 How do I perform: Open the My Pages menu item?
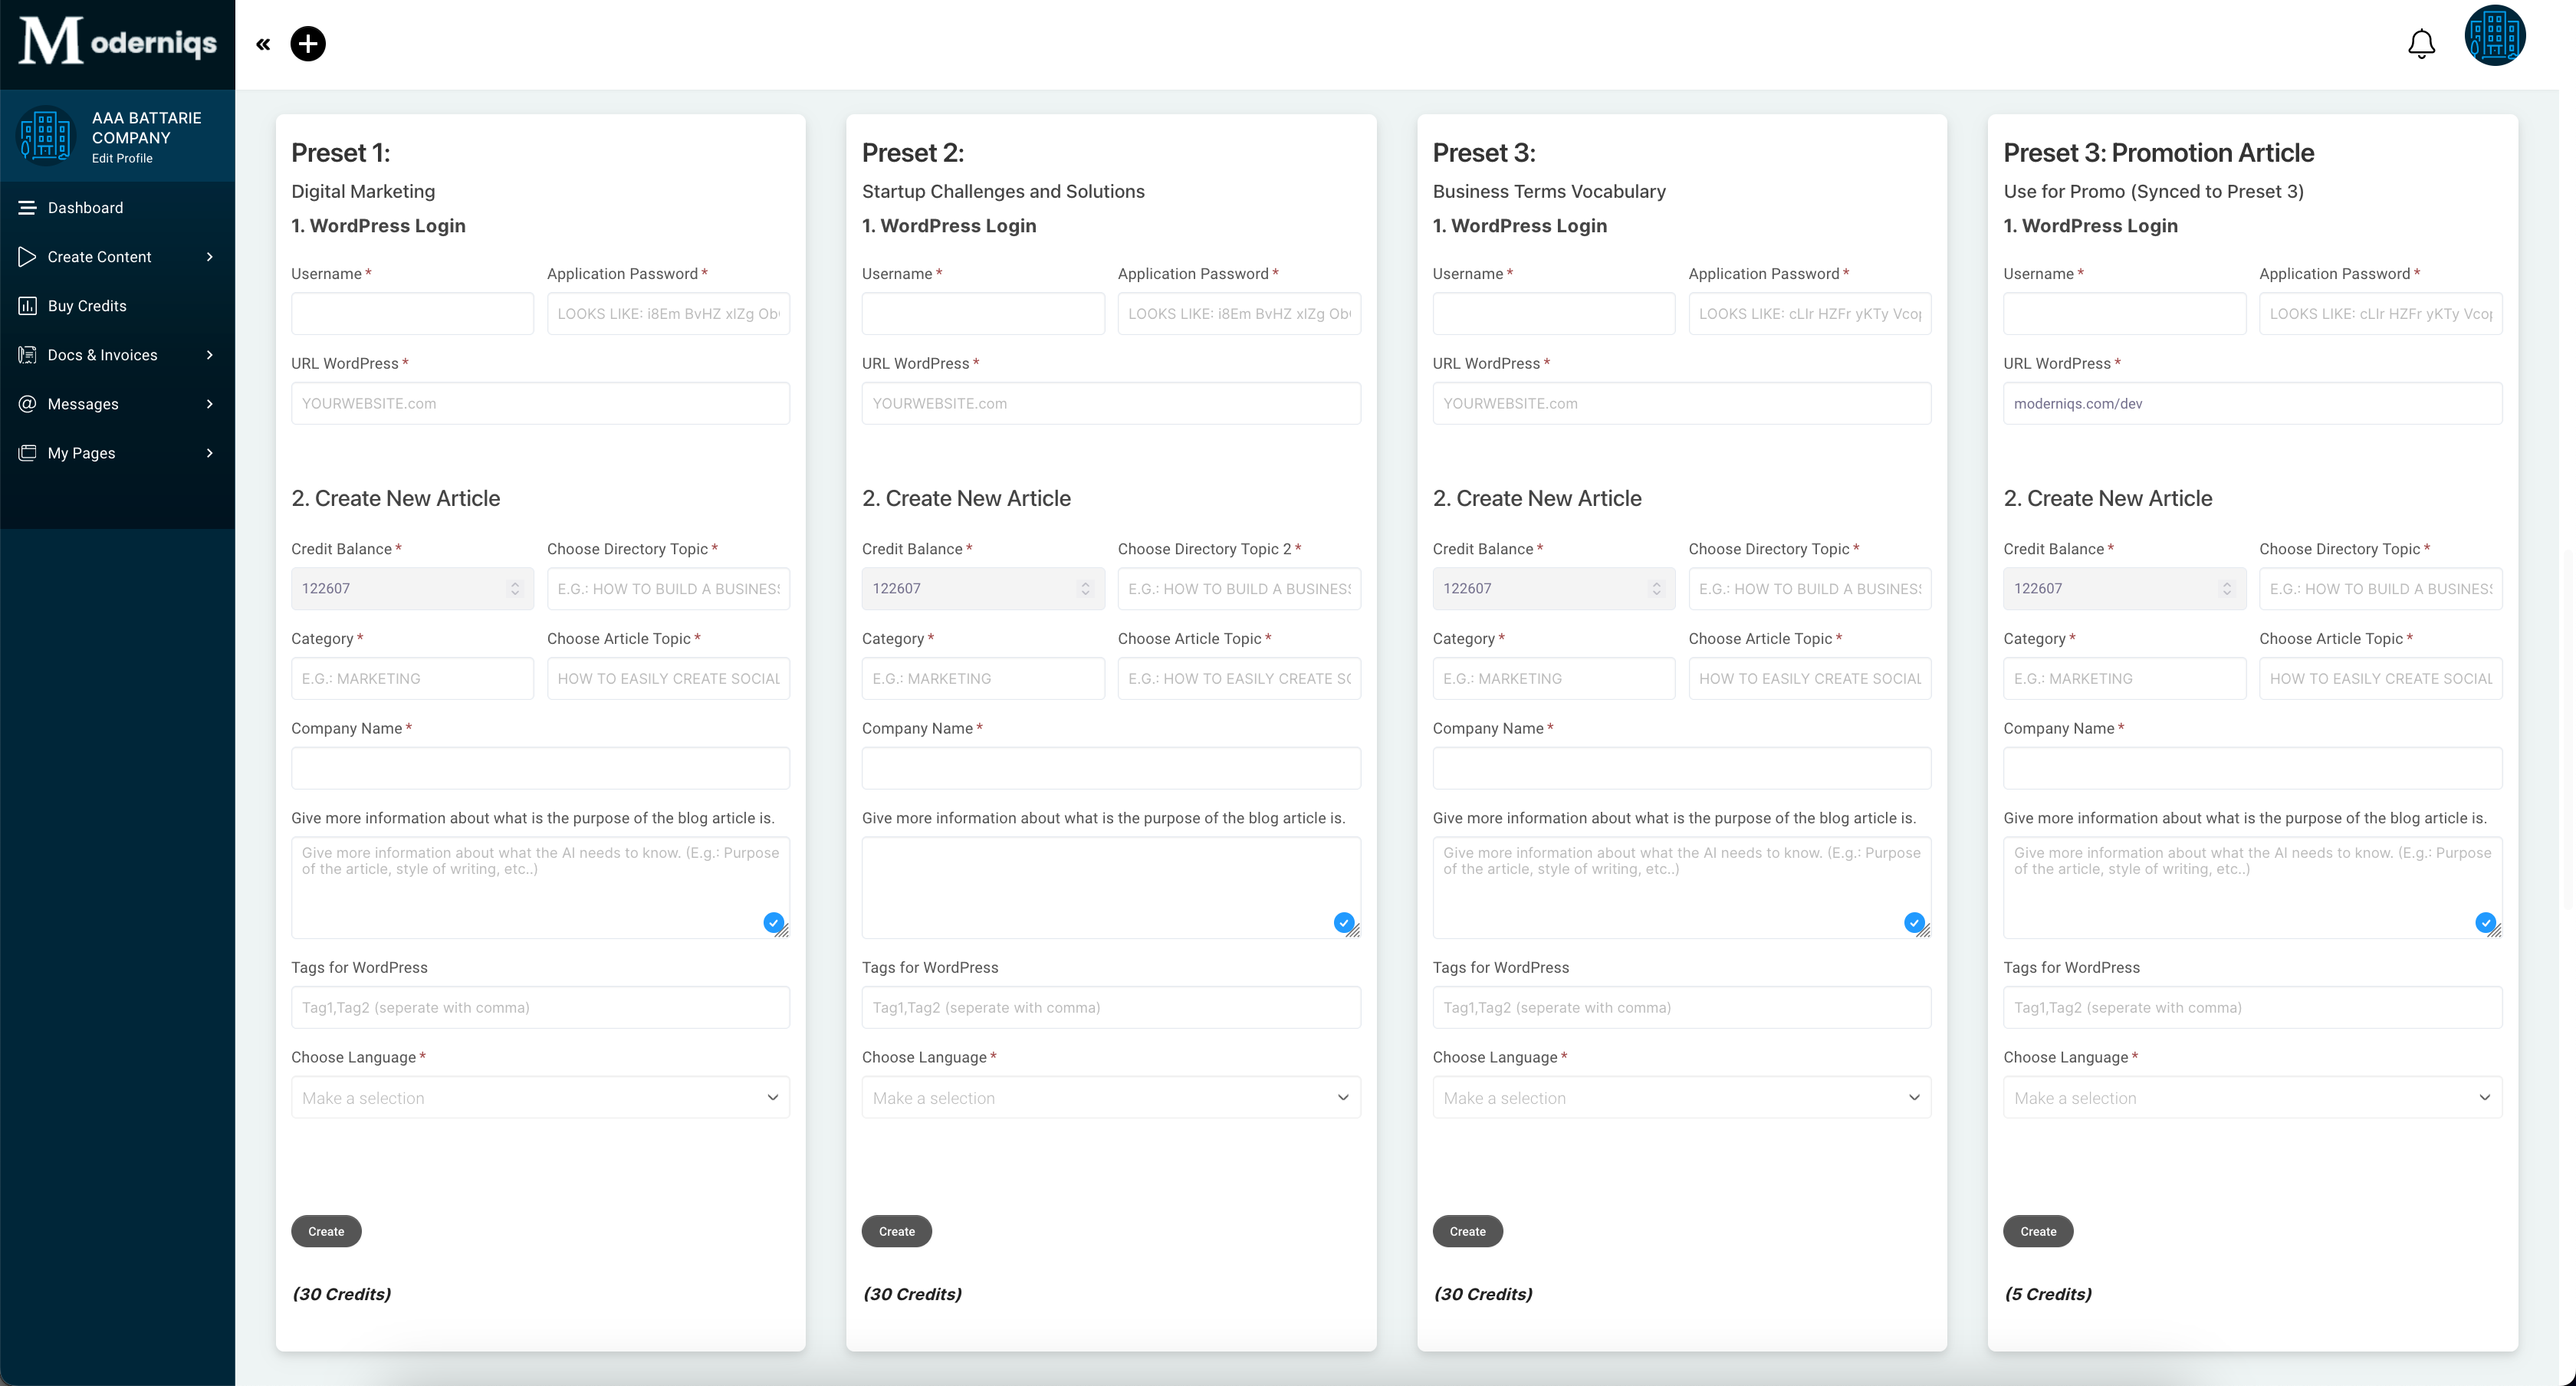pos(81,453)
